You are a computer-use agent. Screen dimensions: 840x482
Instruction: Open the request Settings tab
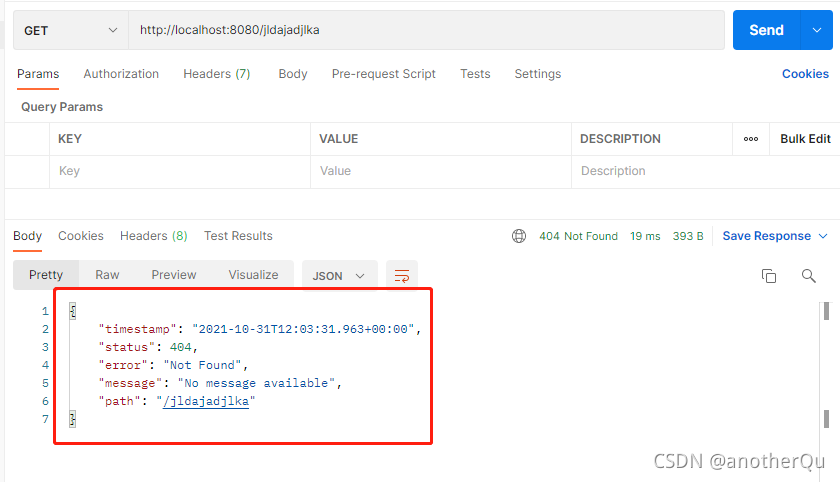pos(538,74)
